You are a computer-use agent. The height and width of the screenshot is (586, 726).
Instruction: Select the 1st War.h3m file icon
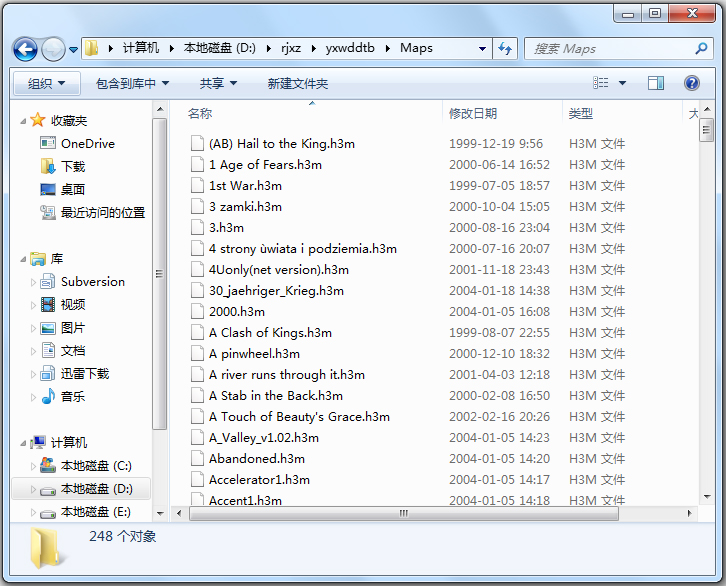pos(197,186)
